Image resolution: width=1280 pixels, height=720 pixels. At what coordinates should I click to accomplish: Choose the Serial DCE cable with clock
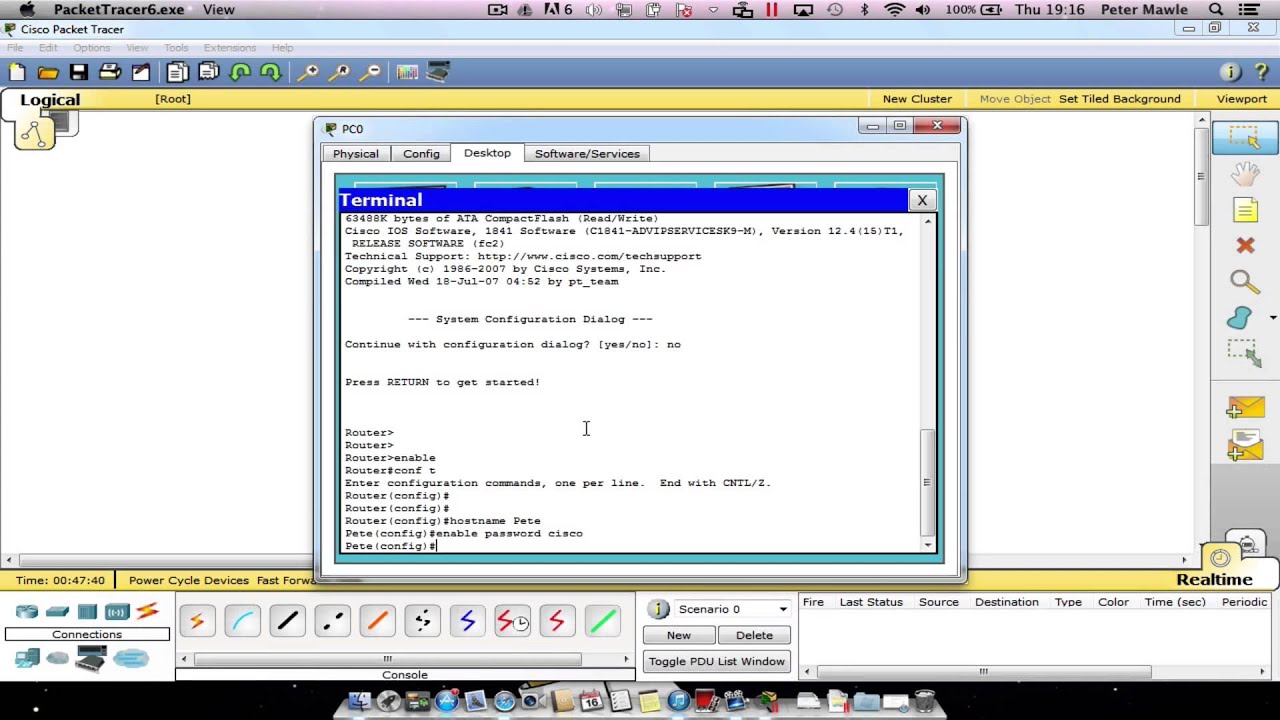coord(512,621)
